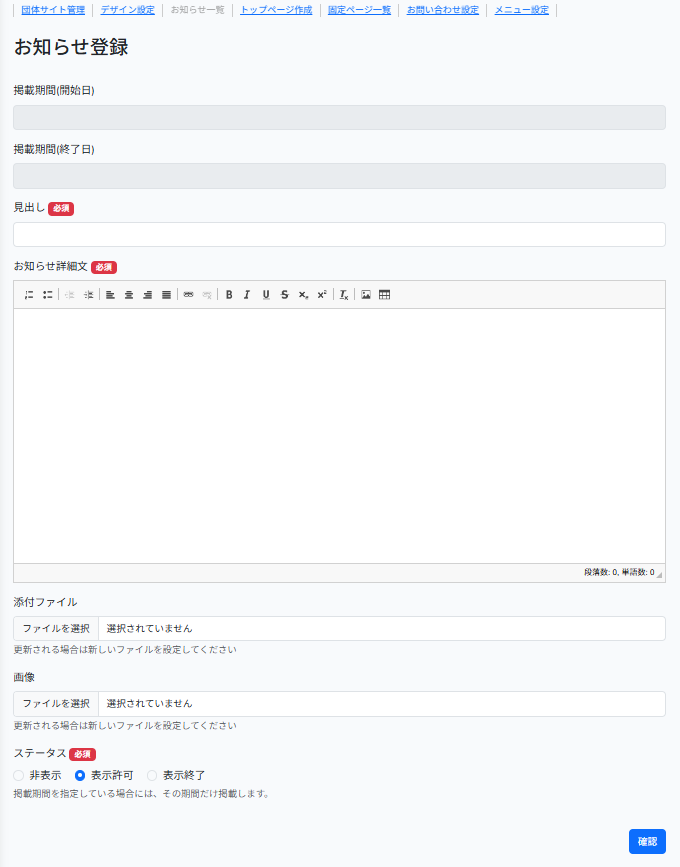Apply bold formatting in the editor
This screenshot has width=680, height=867.
pyautogui.click(x=229, y=295)
